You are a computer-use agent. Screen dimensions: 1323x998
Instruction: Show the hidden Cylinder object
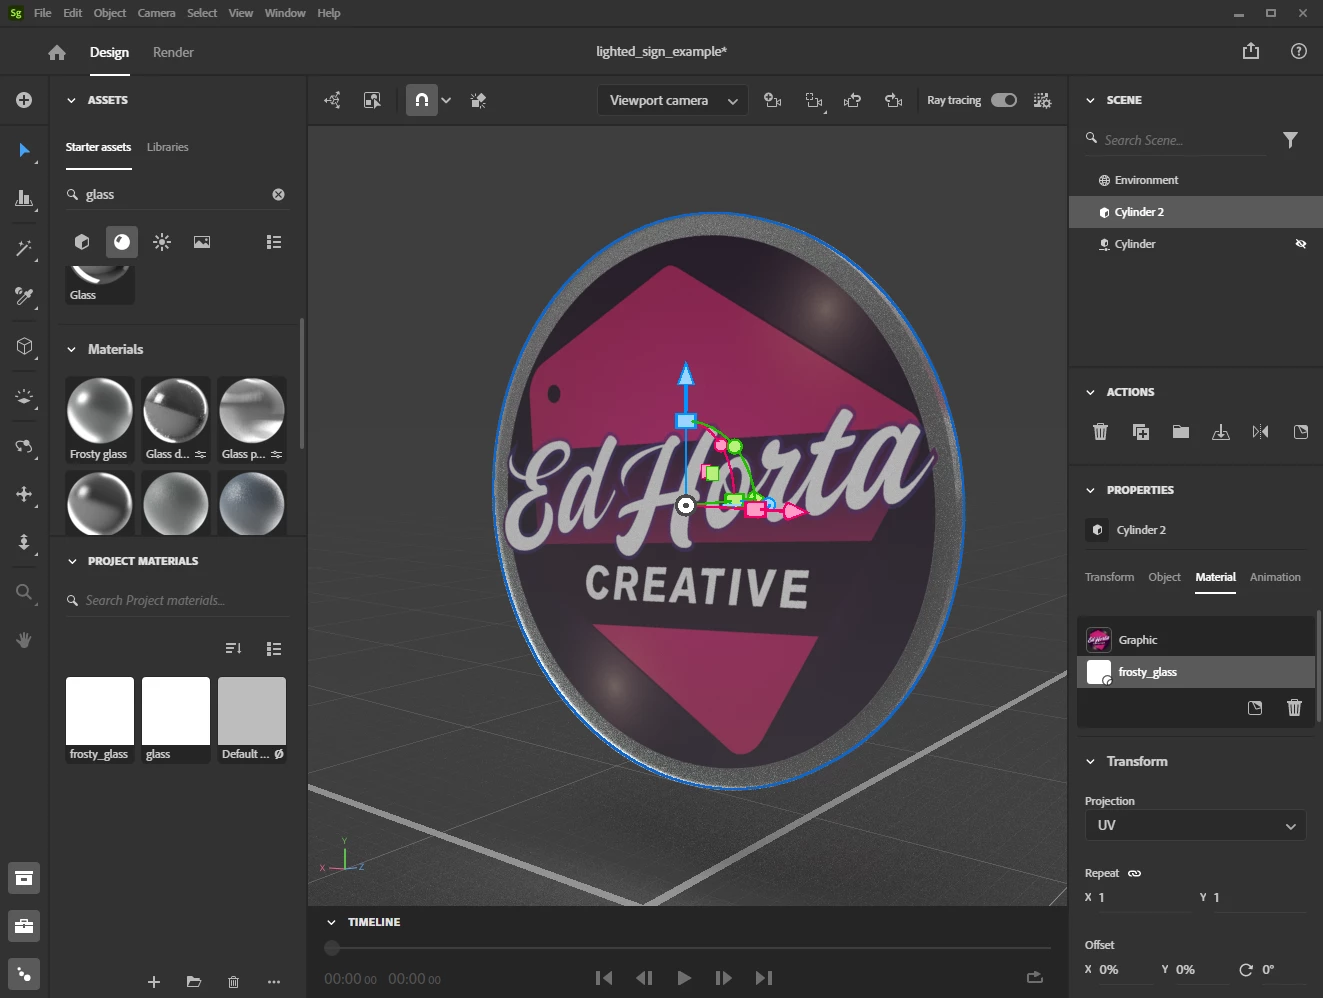point(1301,244)
